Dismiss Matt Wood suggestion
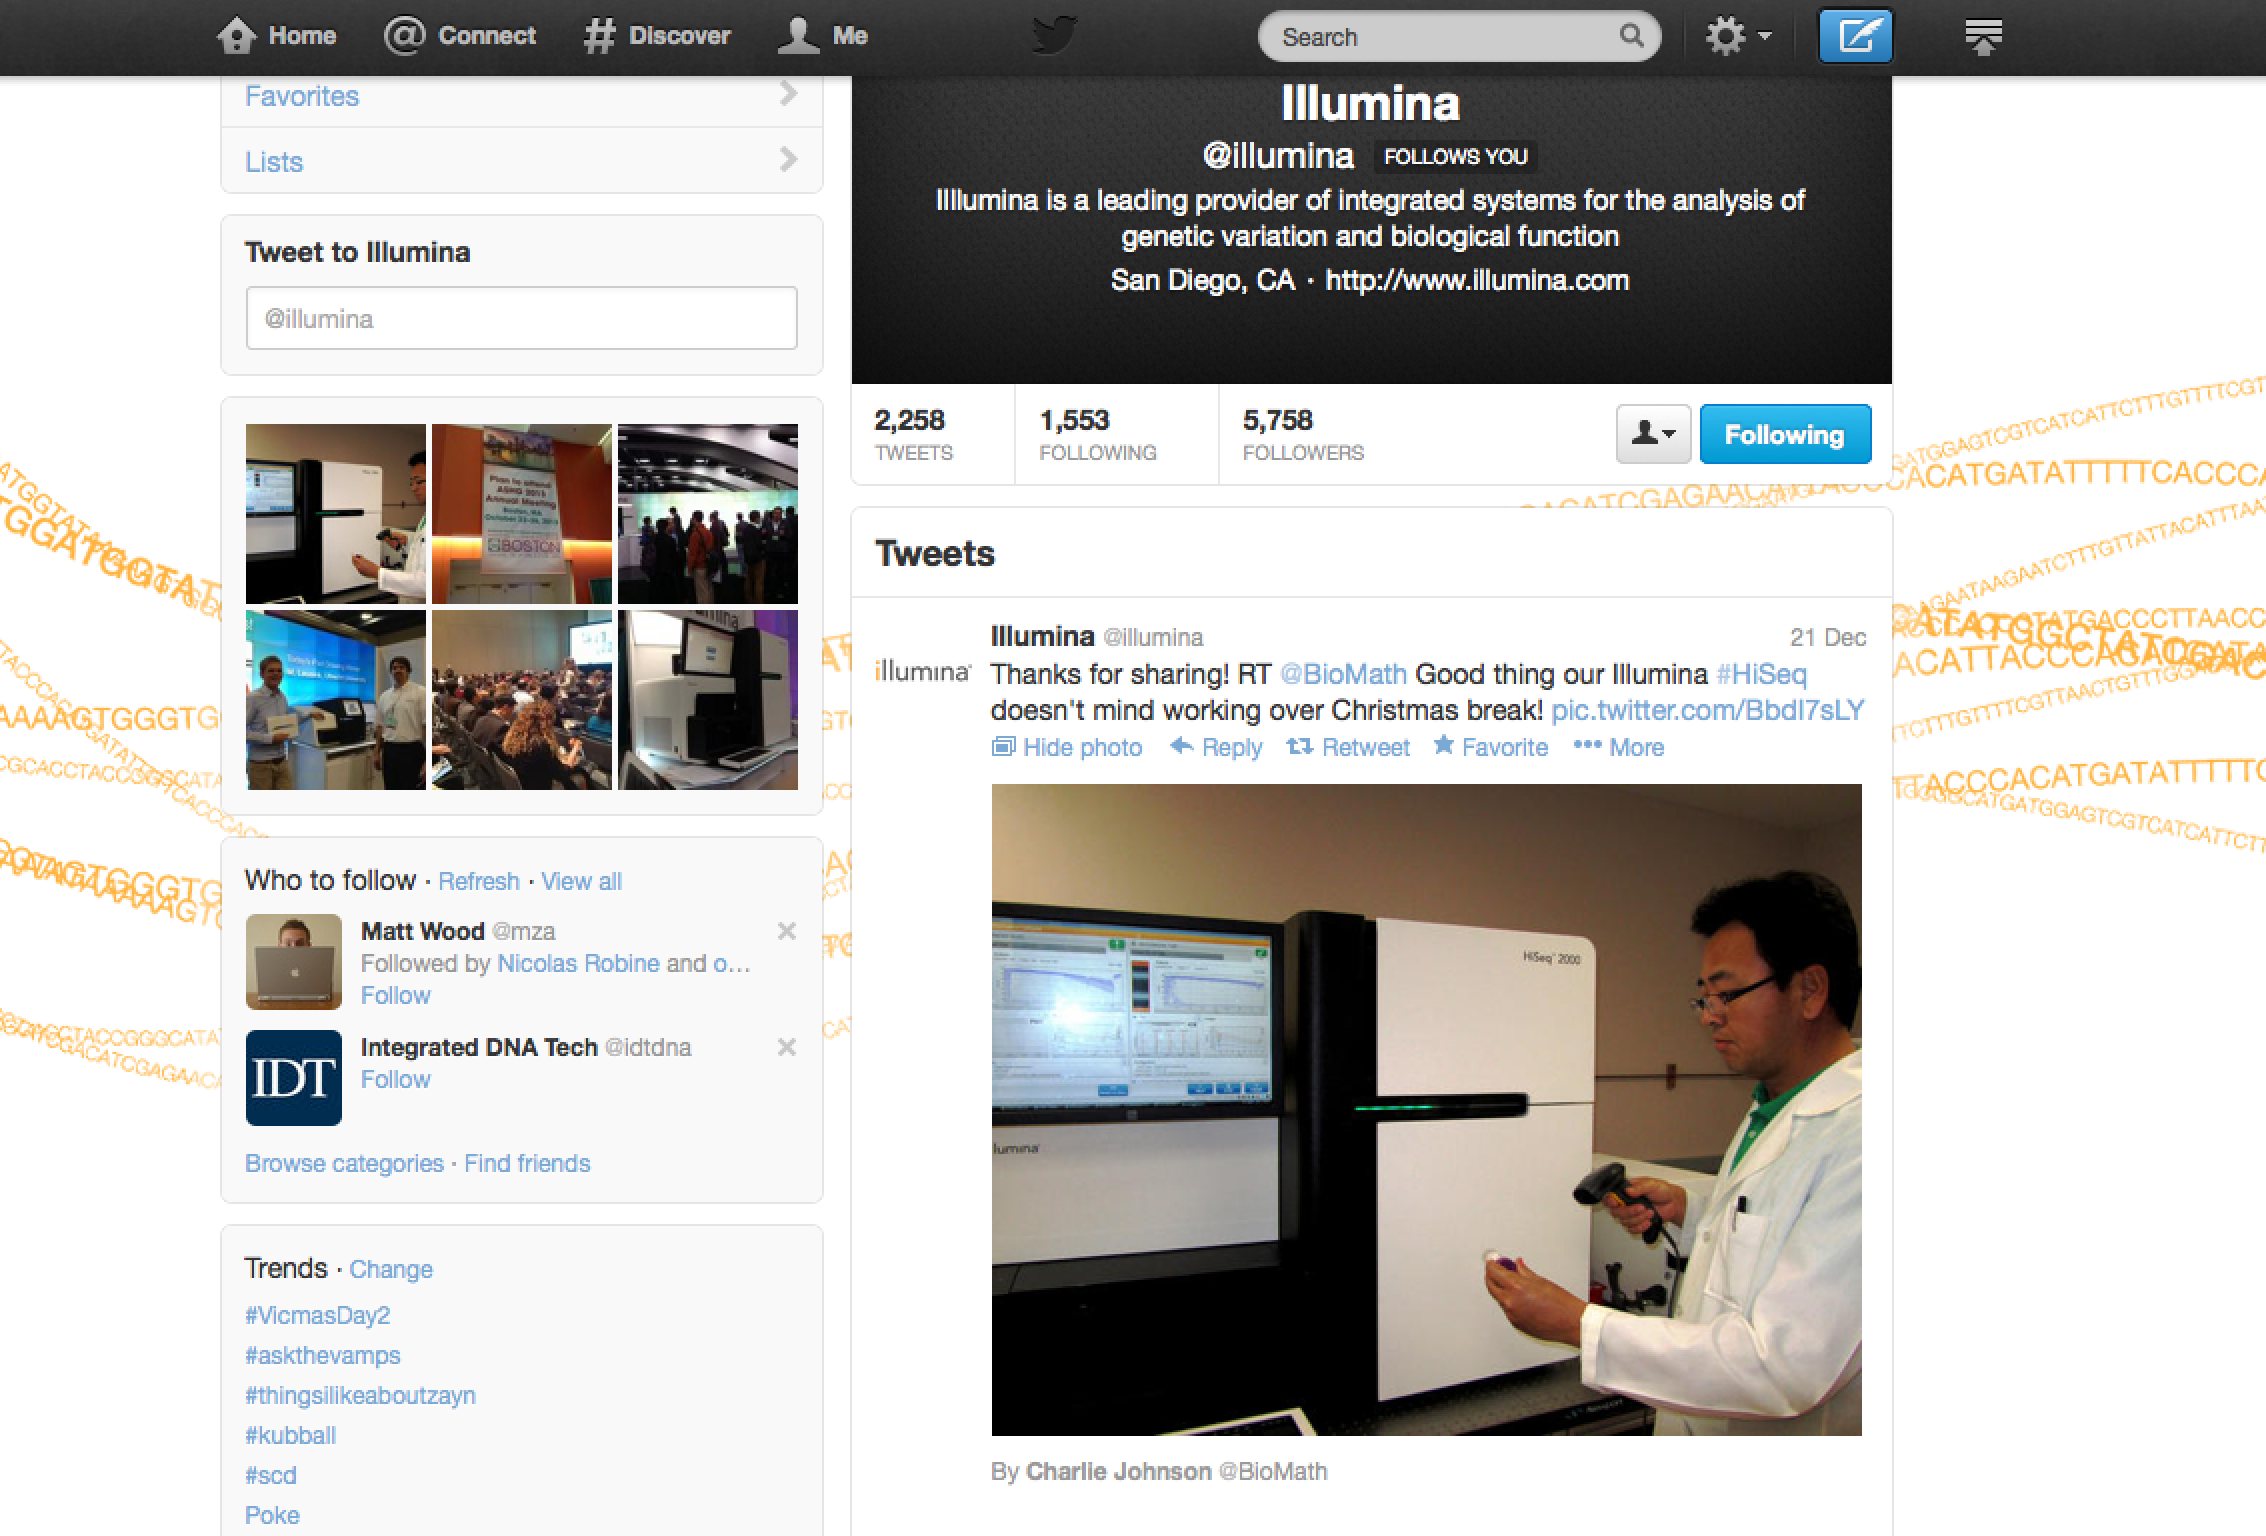2266x1536 pixels. pos(787,931)
